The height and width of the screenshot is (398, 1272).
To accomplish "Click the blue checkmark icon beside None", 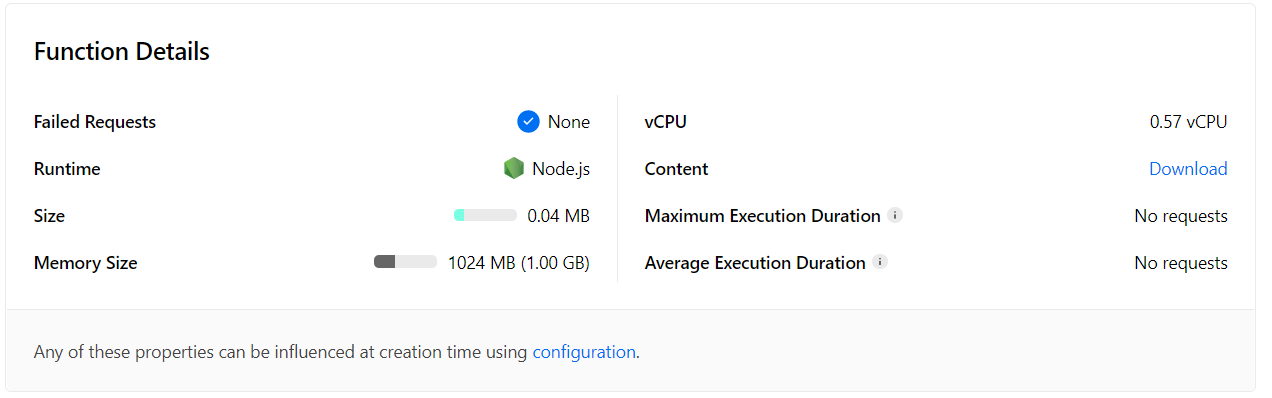I will point(528,122).
